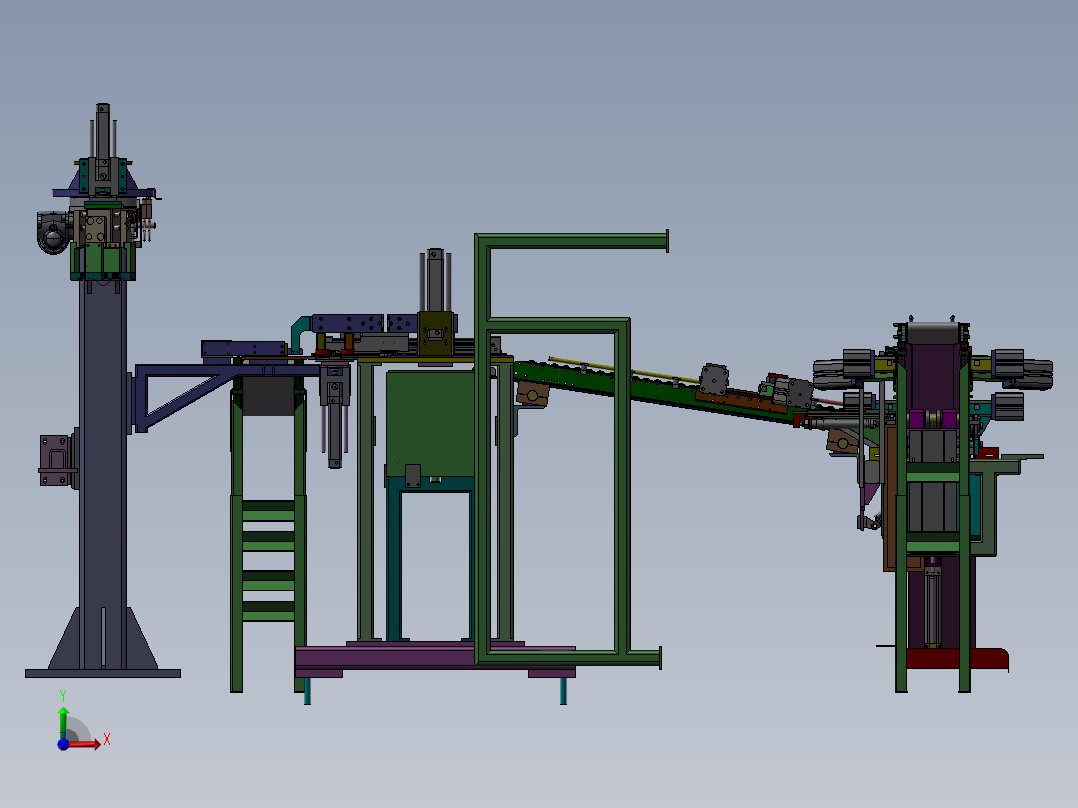
Task: Select the dark red base of right tower
Action: pyautogui.click(x=957, y=659)
